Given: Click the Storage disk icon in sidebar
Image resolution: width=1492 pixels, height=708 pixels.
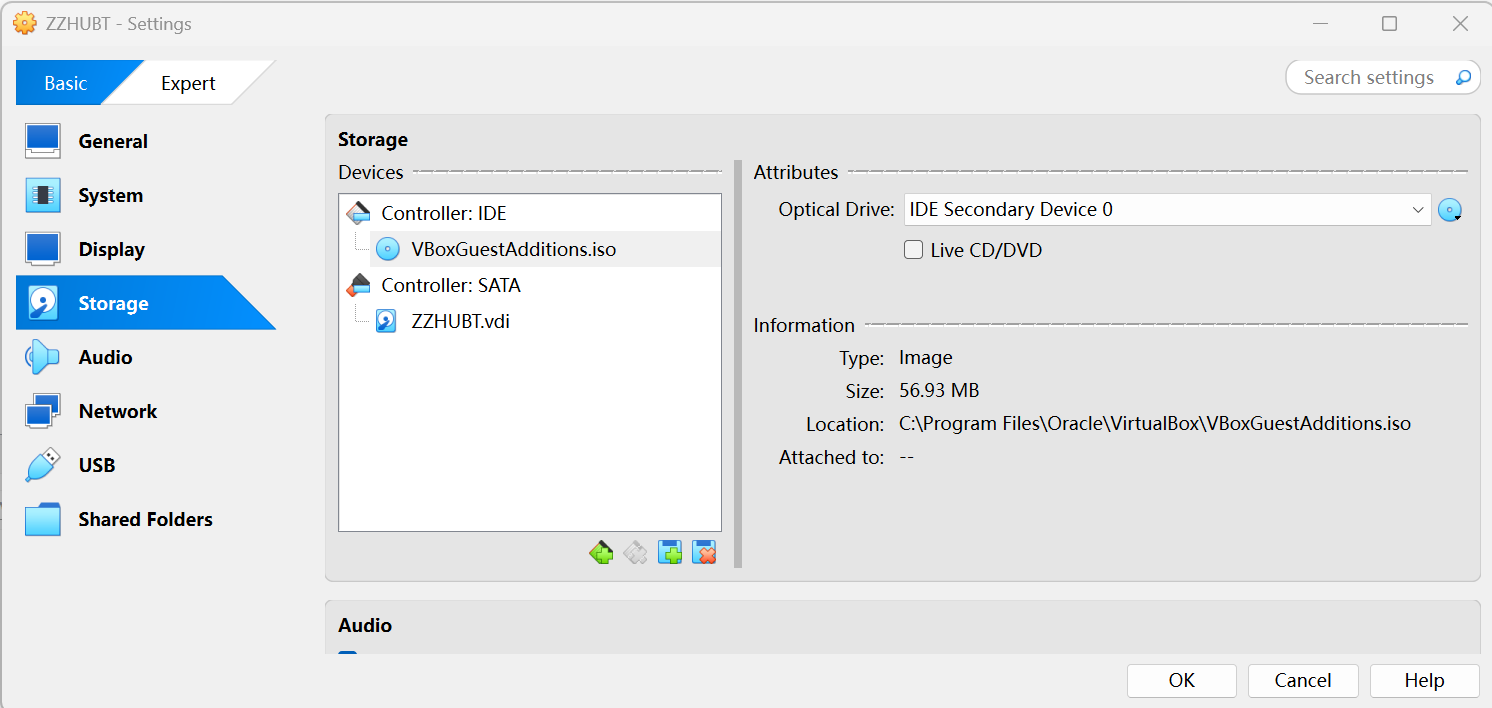Looking at the screenshot, I should click(43, 303).
